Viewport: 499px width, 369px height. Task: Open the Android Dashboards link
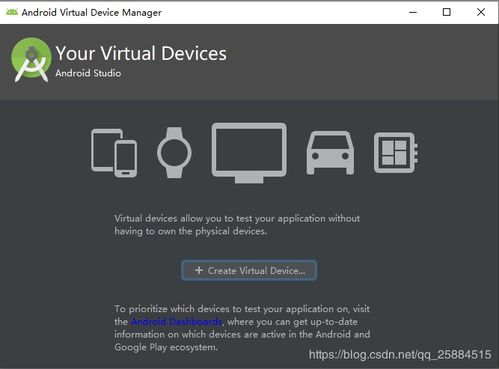pos(177,322)
